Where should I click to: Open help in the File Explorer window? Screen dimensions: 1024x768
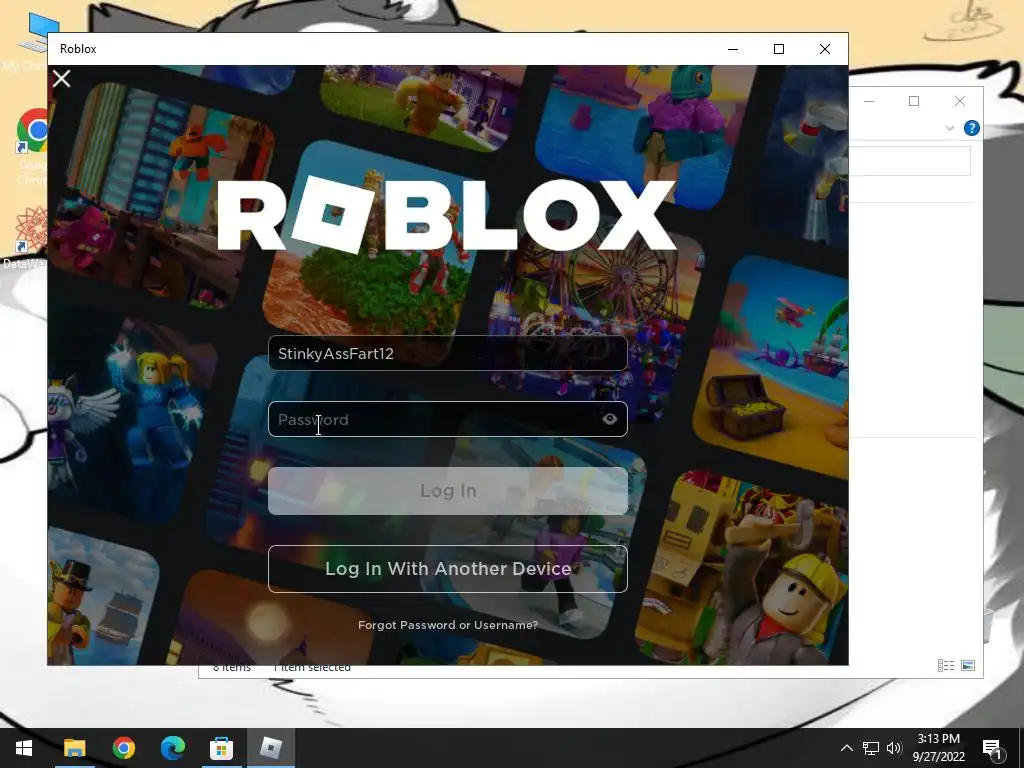pos(972,128)
